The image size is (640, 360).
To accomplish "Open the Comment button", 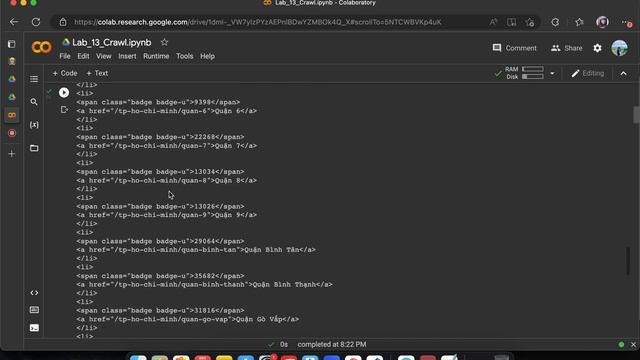I will click(514, 48).
